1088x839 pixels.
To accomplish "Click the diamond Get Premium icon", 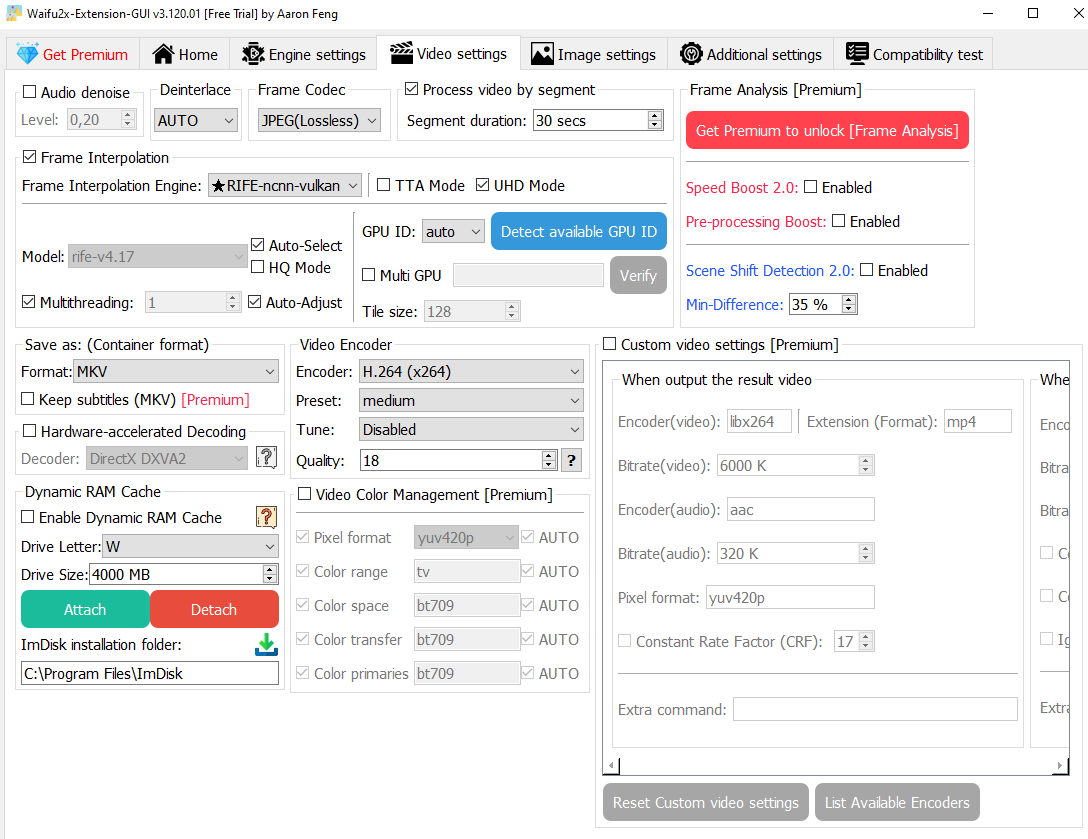I will [x=27, y=54].
